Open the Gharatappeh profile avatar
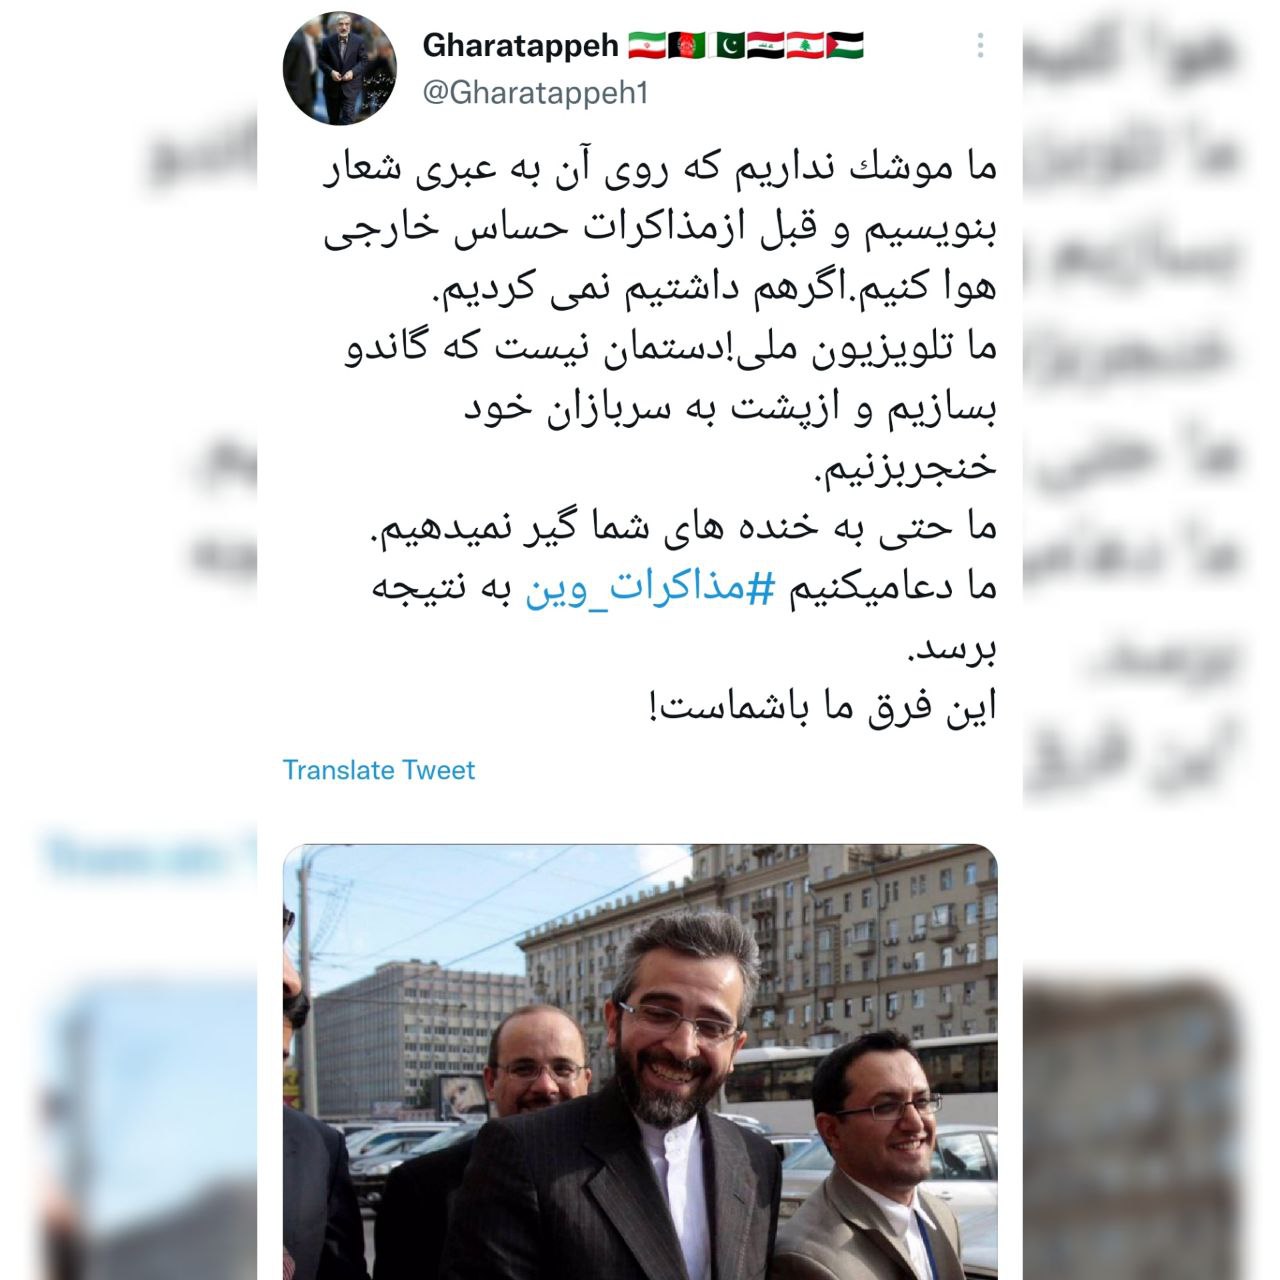 point(340,69)
